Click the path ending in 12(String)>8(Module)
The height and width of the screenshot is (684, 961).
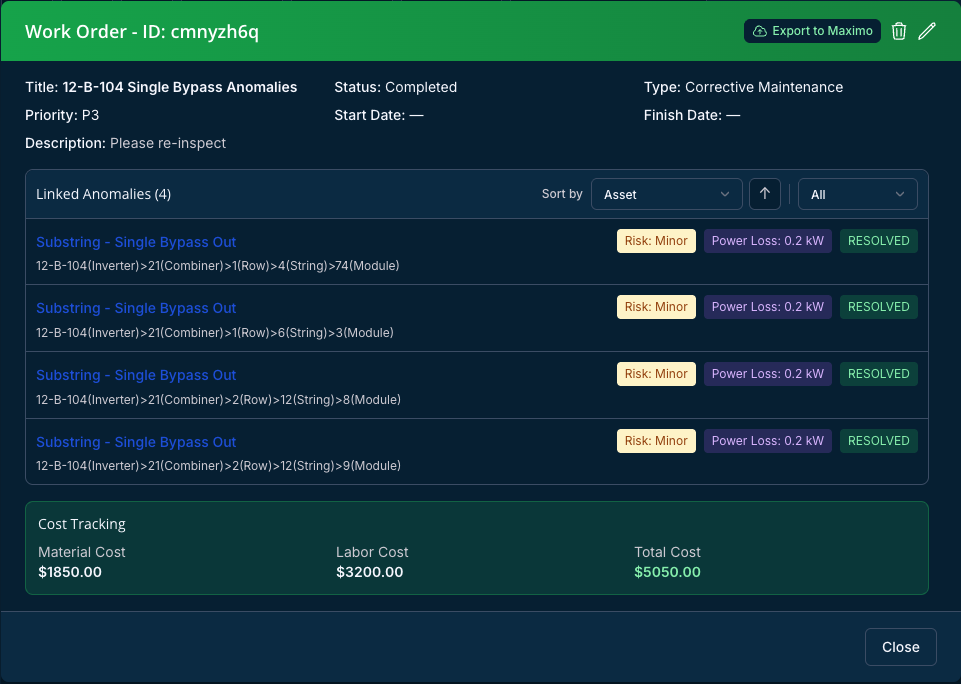click(x=218, y=400)
